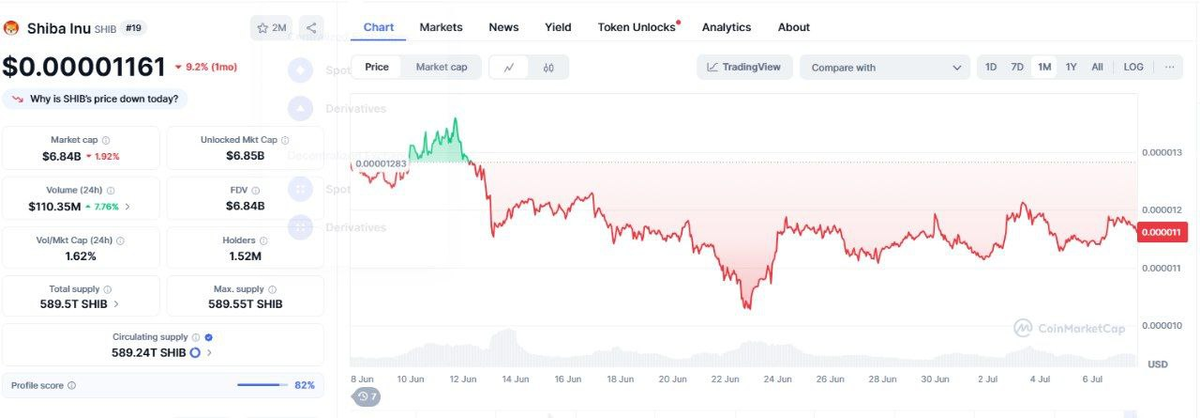The width and height of the screenshot is (1200, 418).
Task: Toggle chart to Market cap view
Action: (441, 67)
